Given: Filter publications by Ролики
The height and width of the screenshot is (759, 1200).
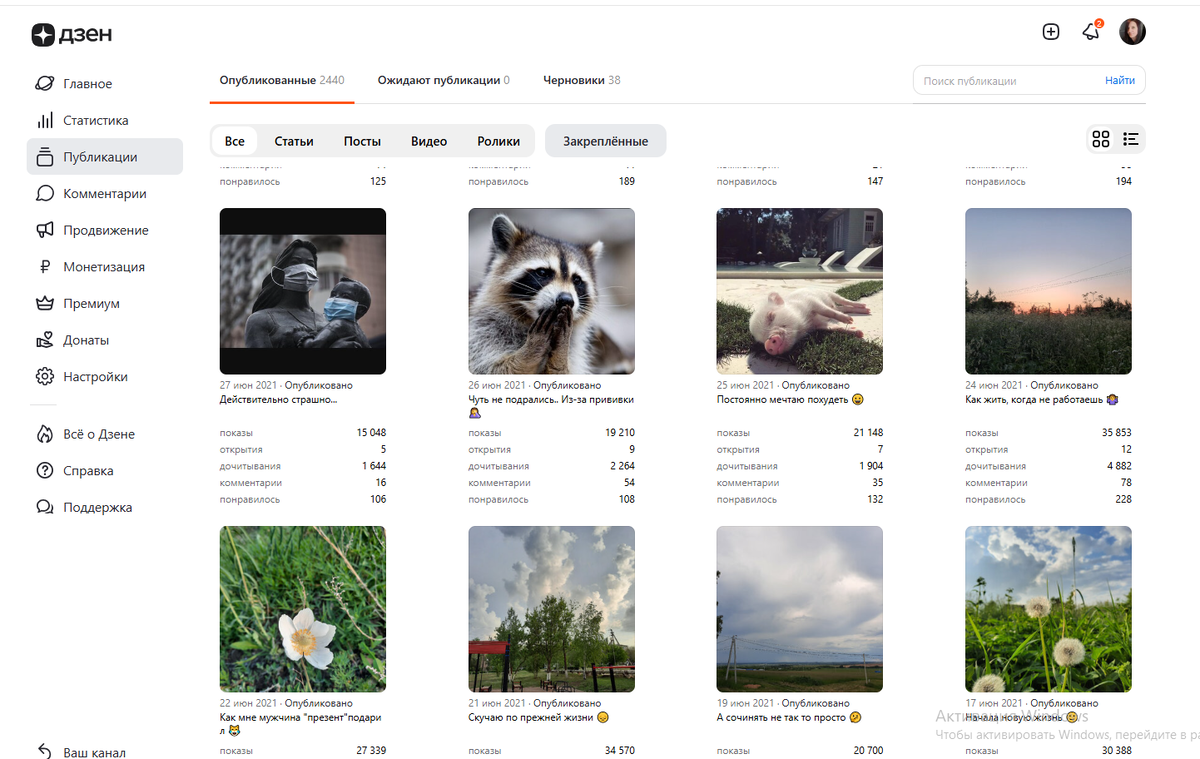Looking at the screenshot, I should (498, 141).
